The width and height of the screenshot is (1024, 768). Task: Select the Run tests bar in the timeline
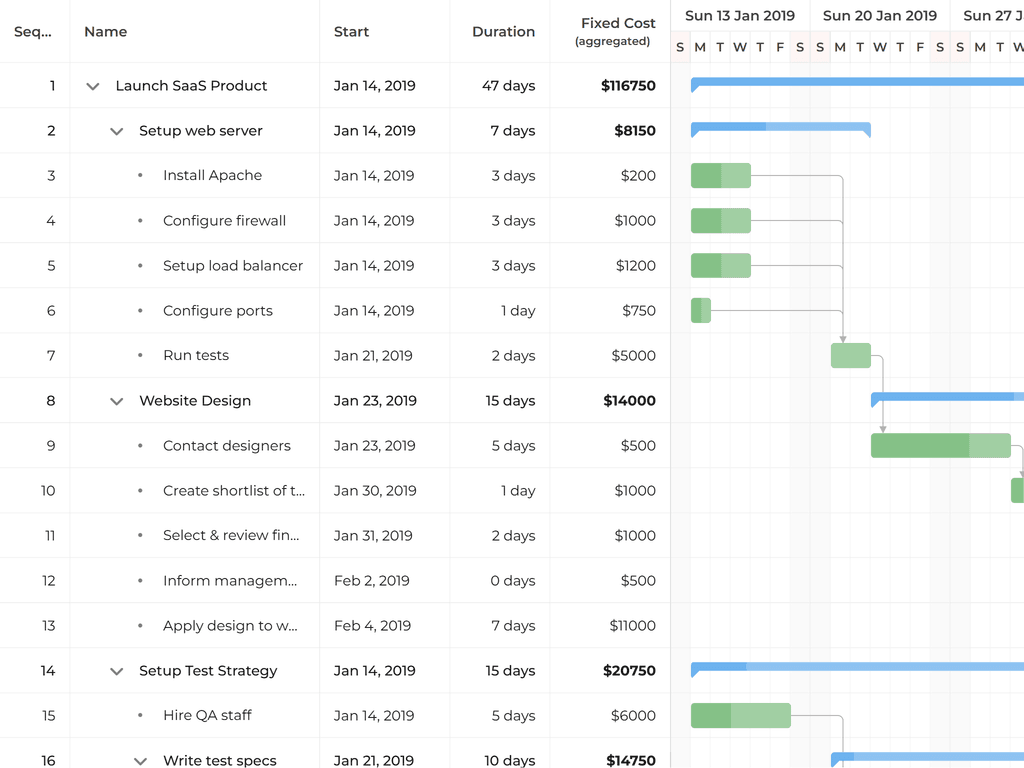click(x=850, y=355)
